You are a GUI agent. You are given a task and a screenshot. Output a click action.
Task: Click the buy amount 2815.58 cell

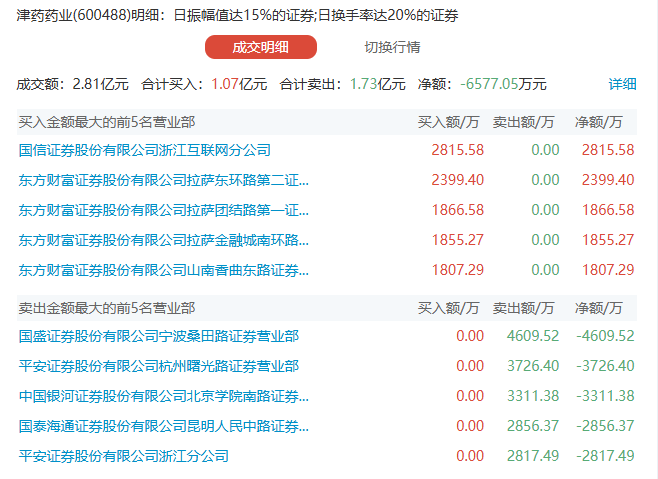click(x=458, y=150)
